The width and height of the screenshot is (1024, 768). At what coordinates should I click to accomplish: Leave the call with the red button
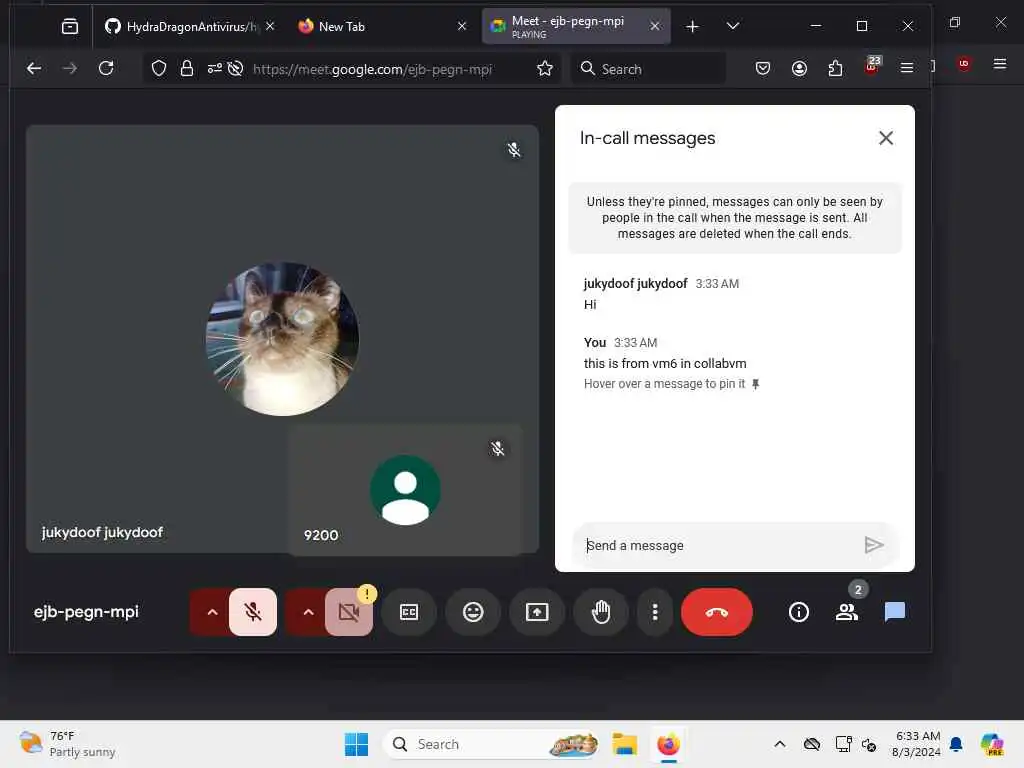tap(716, 612)
